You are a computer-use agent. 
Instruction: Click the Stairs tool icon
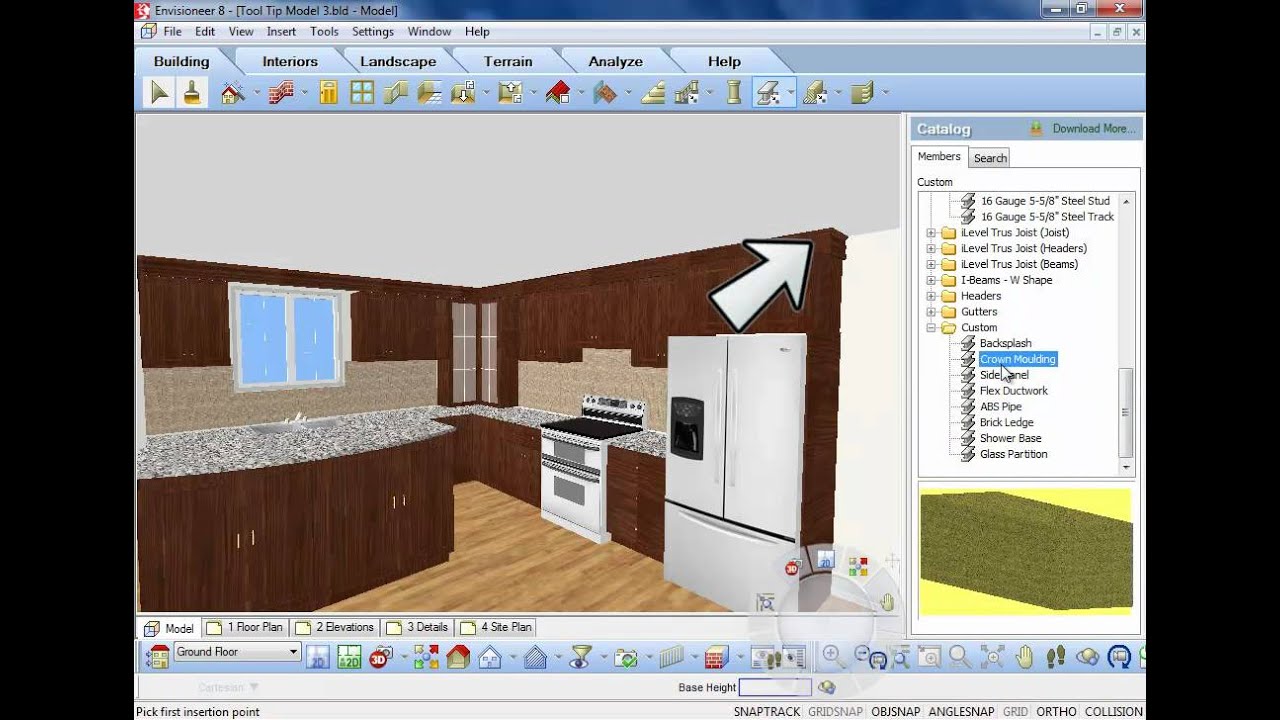pyautogui.click(x=653, y=93)
